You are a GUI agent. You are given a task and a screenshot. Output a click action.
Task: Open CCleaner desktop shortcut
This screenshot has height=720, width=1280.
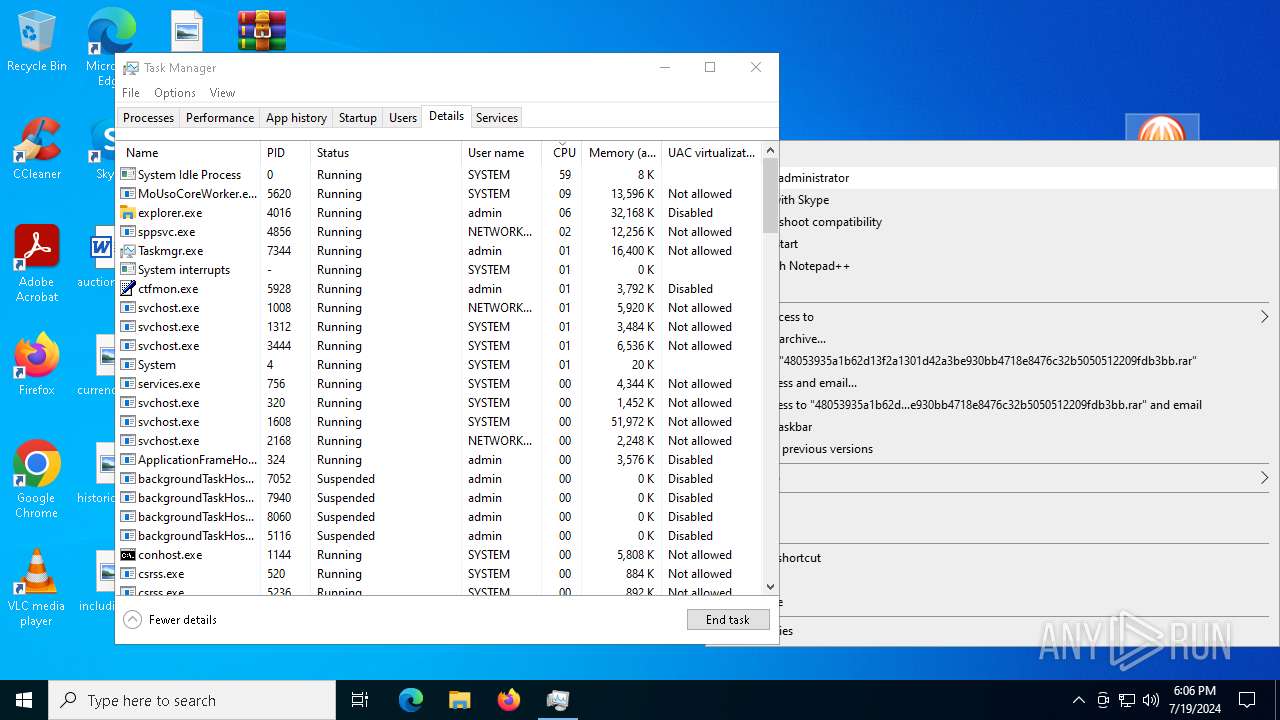click(x=37, y=150)
